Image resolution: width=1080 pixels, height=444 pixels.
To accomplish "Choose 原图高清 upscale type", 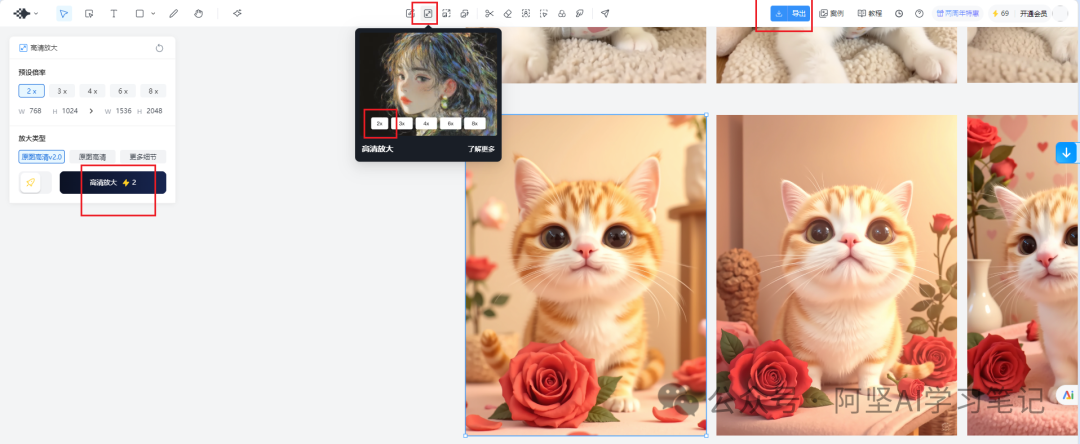I will point(92,157).
